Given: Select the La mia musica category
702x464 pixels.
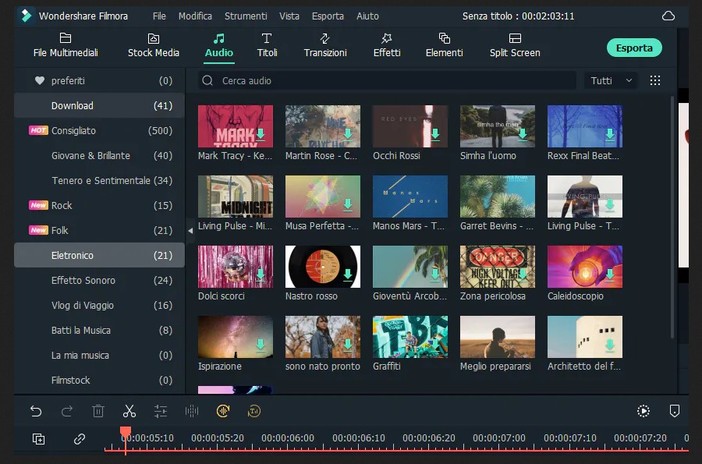Looking at the screenshot, I should coord(99,356).
